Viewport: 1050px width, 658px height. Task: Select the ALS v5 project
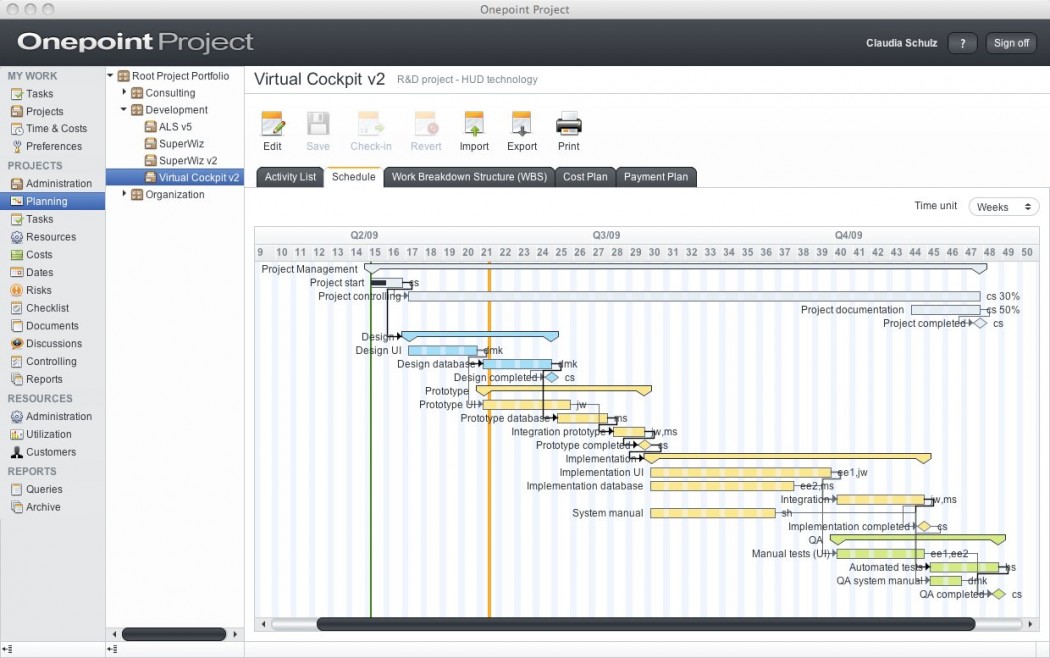(175, 127)
